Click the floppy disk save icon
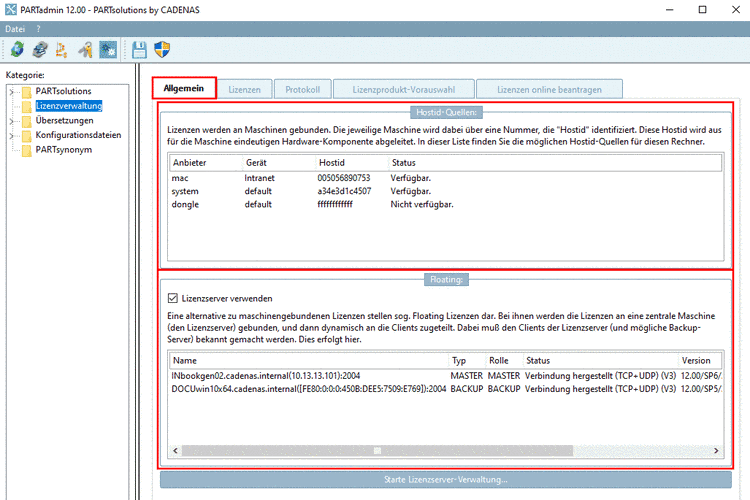750x500 pixels. coord(139,49)
